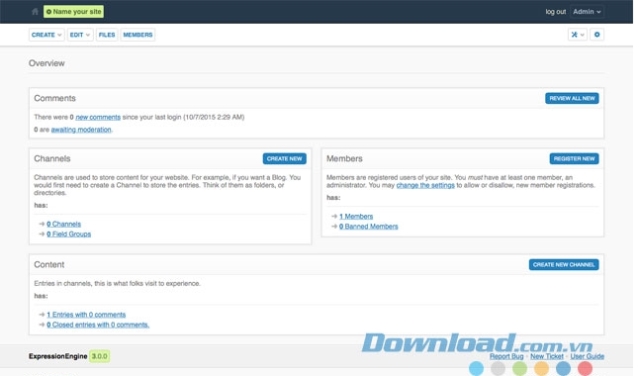This screenshot has height=376, width=639.
Task: Open the User Guide footer link
Action: 587,356
